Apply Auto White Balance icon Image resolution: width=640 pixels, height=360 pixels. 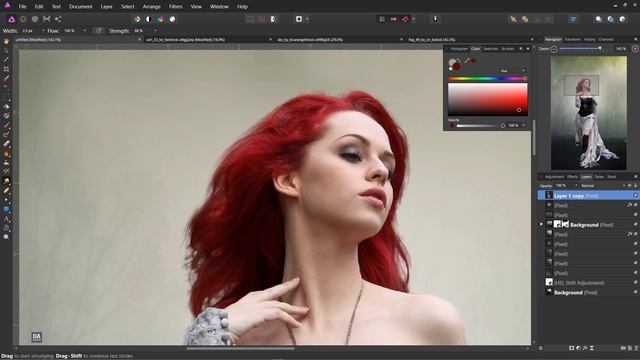[x=172, y=19]
